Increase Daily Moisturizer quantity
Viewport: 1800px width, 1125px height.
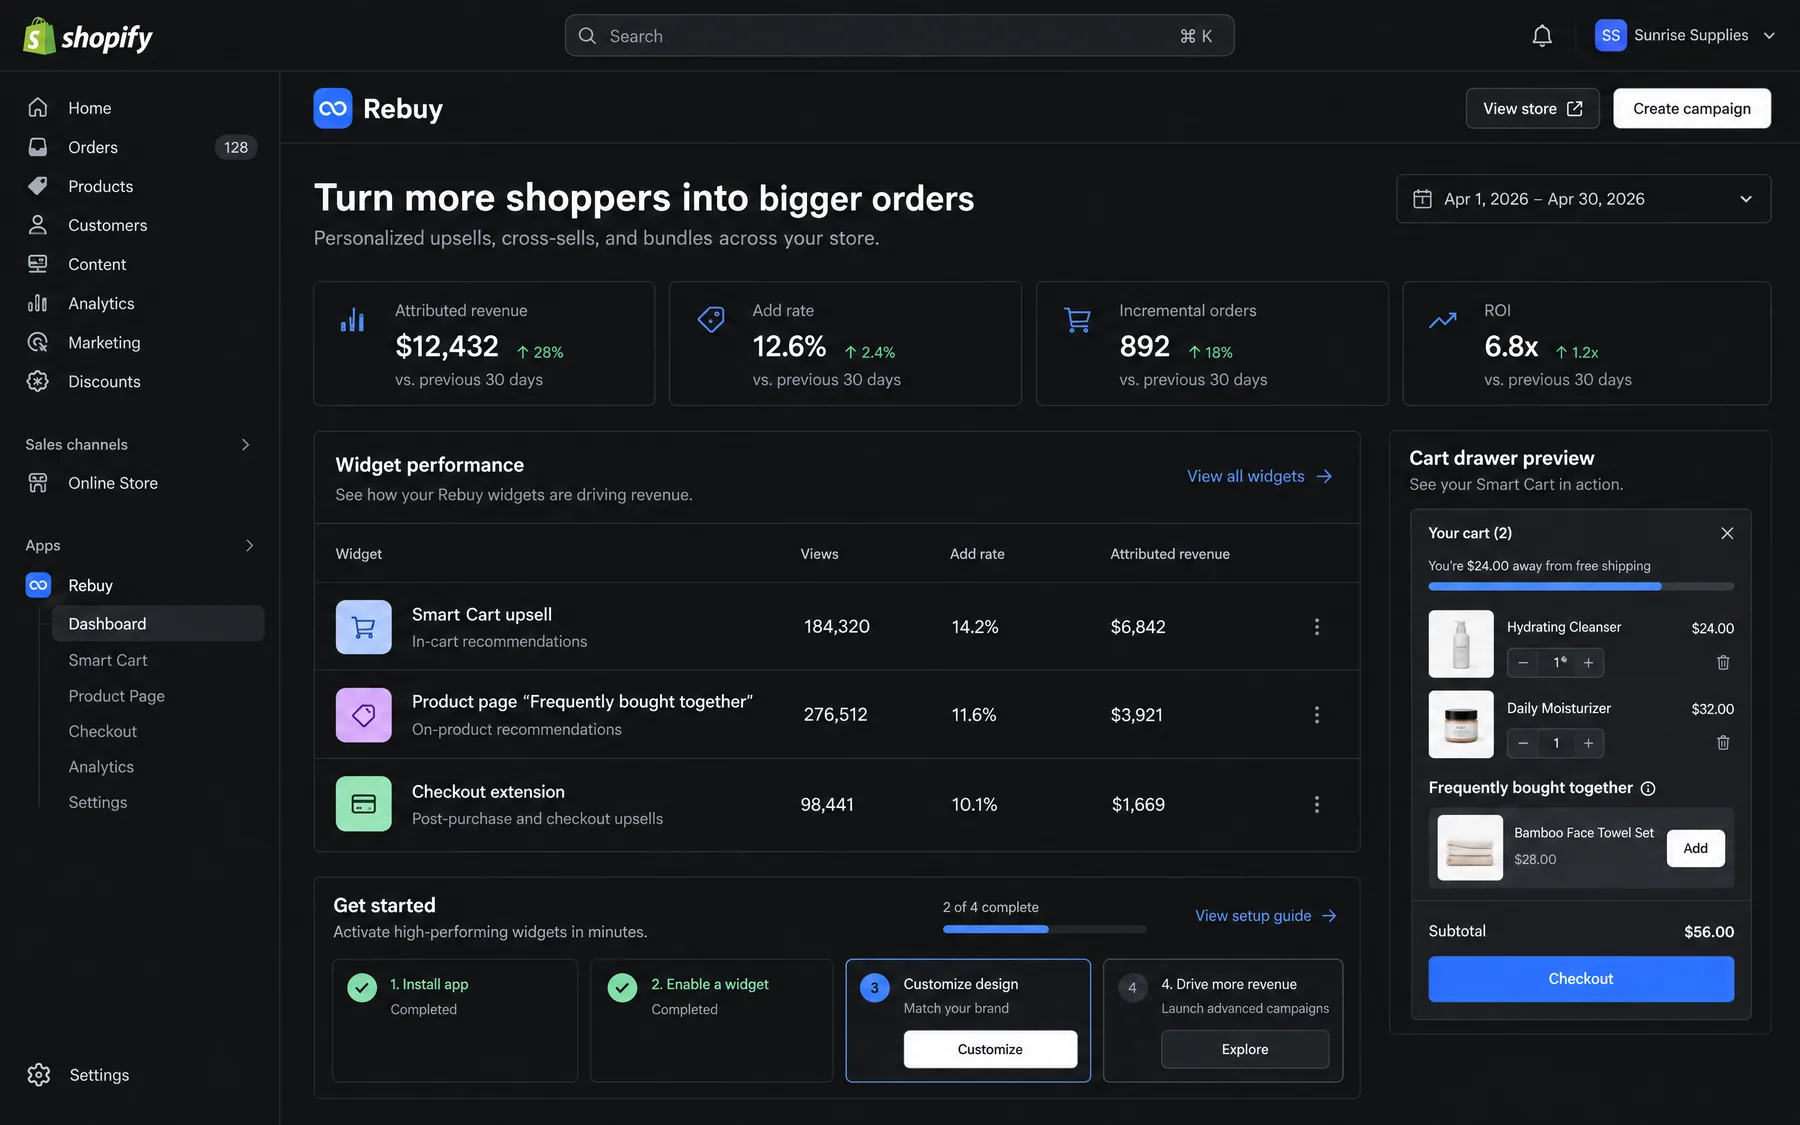pyautogui.click(x=1588, y=743)
